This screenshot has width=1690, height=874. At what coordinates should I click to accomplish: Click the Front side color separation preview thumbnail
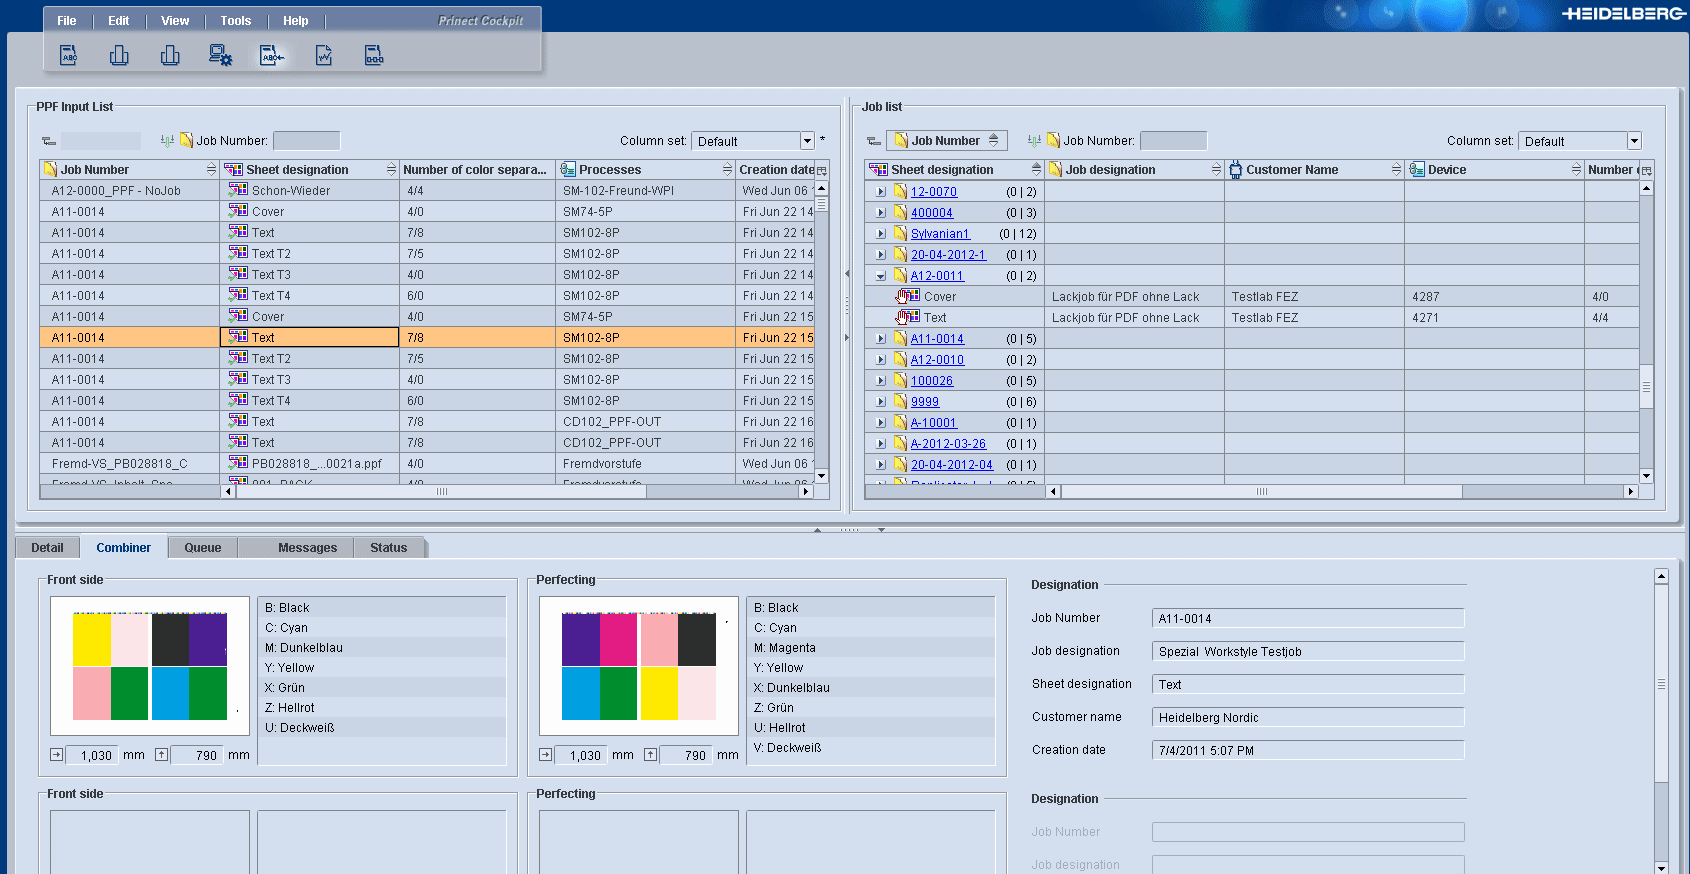pyautogui.click(x=150, y=666)
